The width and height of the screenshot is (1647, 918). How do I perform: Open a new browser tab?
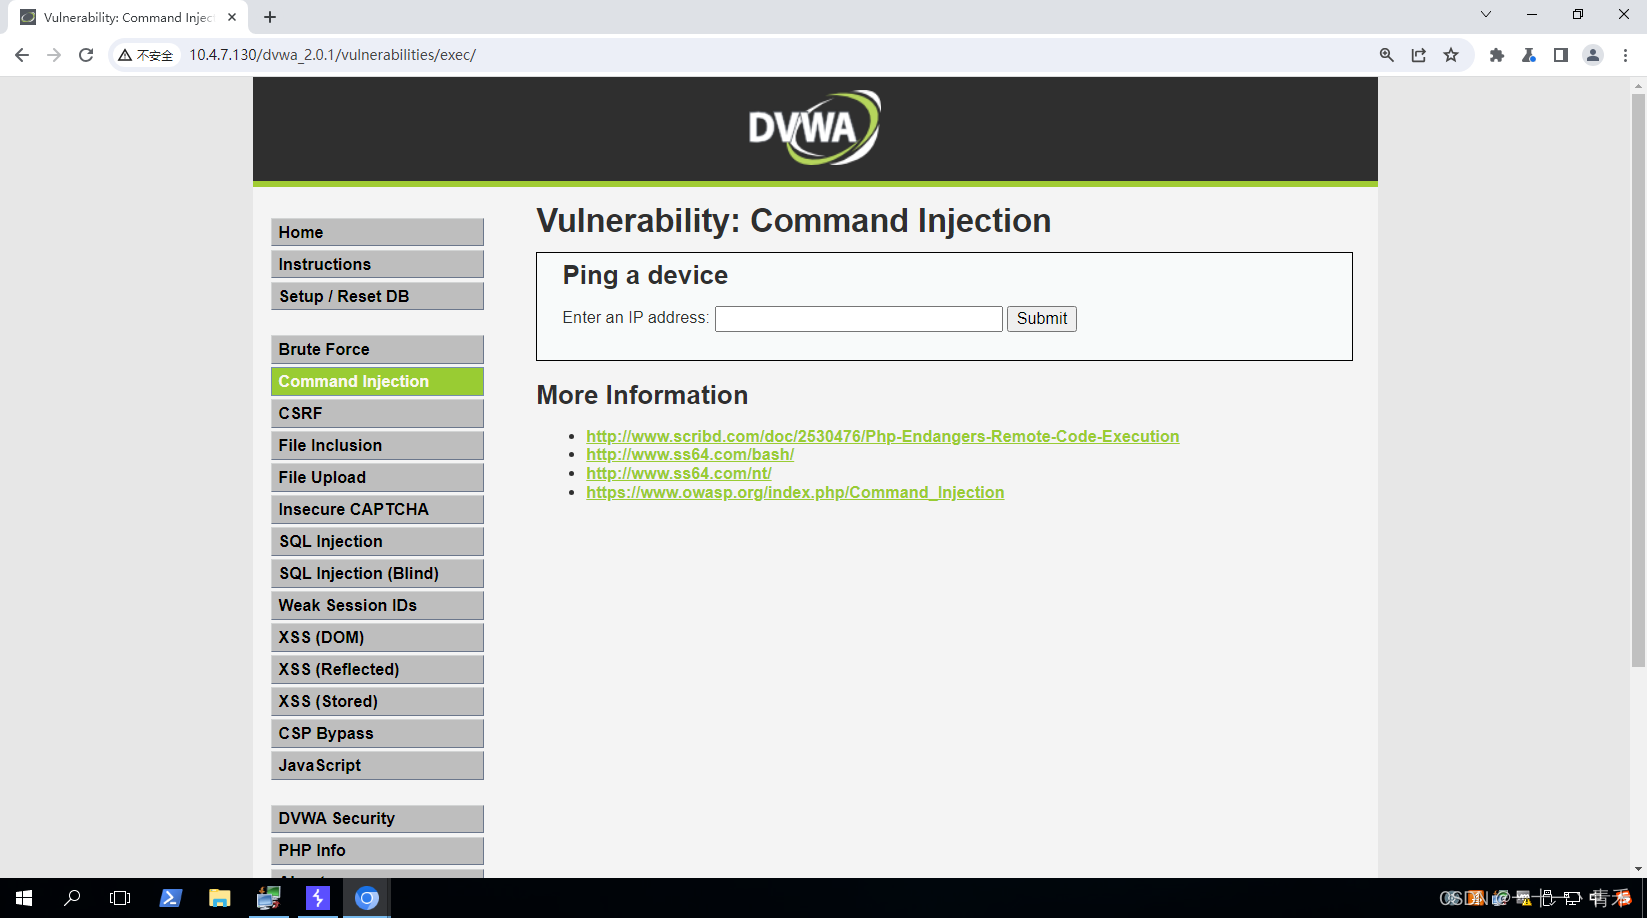(270, 17)
